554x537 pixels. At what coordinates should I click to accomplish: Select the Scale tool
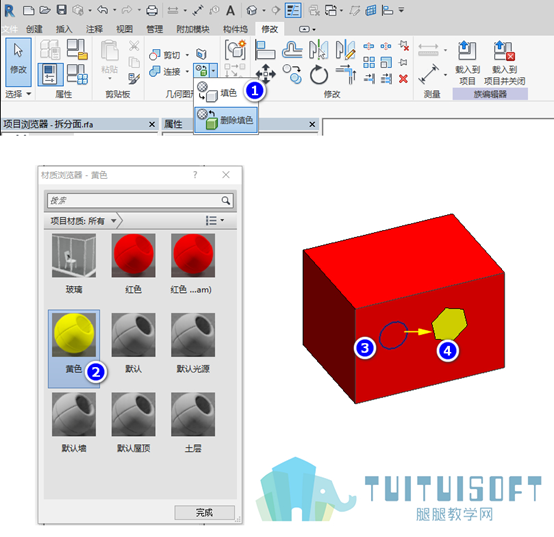(x=386, y=63)
